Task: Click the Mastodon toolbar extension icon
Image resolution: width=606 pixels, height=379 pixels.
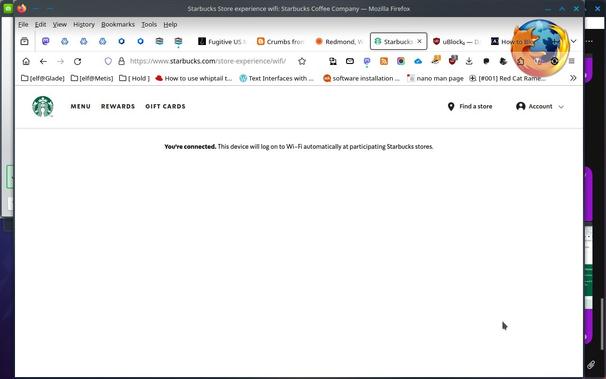Action: click(367, 61)
